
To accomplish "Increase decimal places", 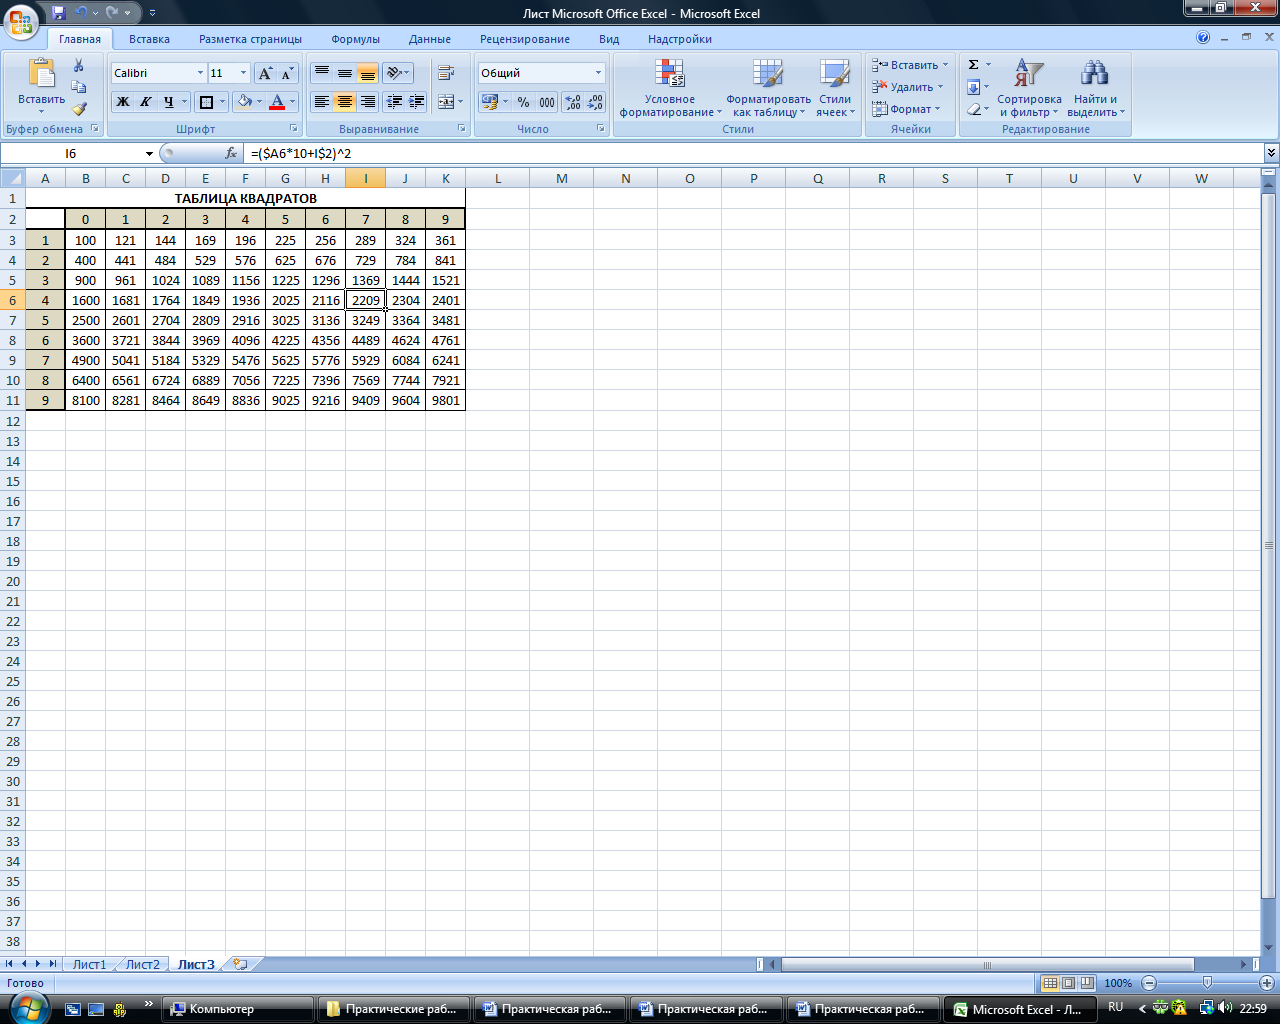I will point(573,102).
